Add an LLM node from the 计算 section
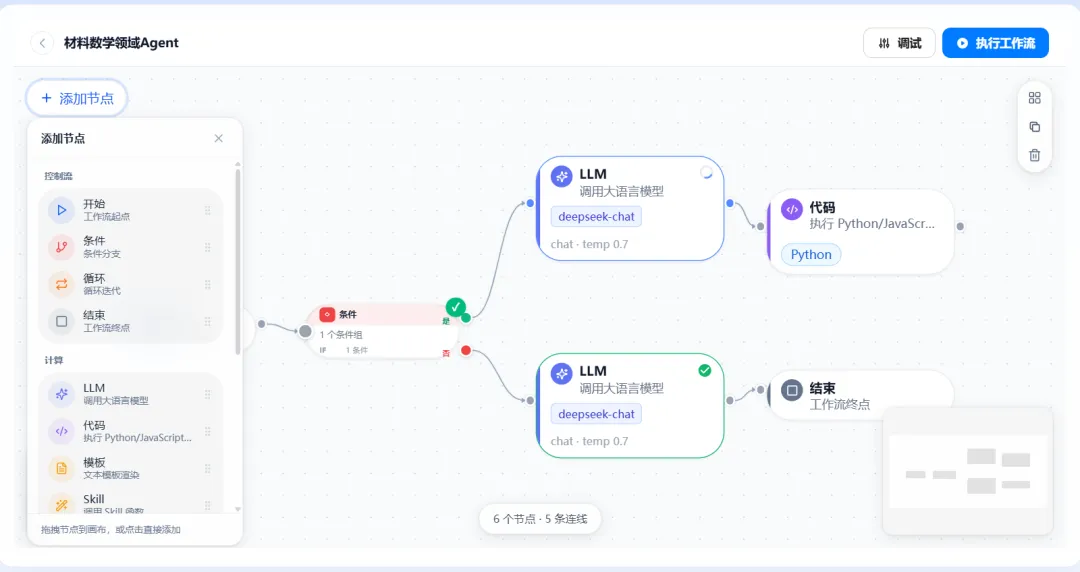Screen dimensions: 1080x572 click(x=131, y=394)
